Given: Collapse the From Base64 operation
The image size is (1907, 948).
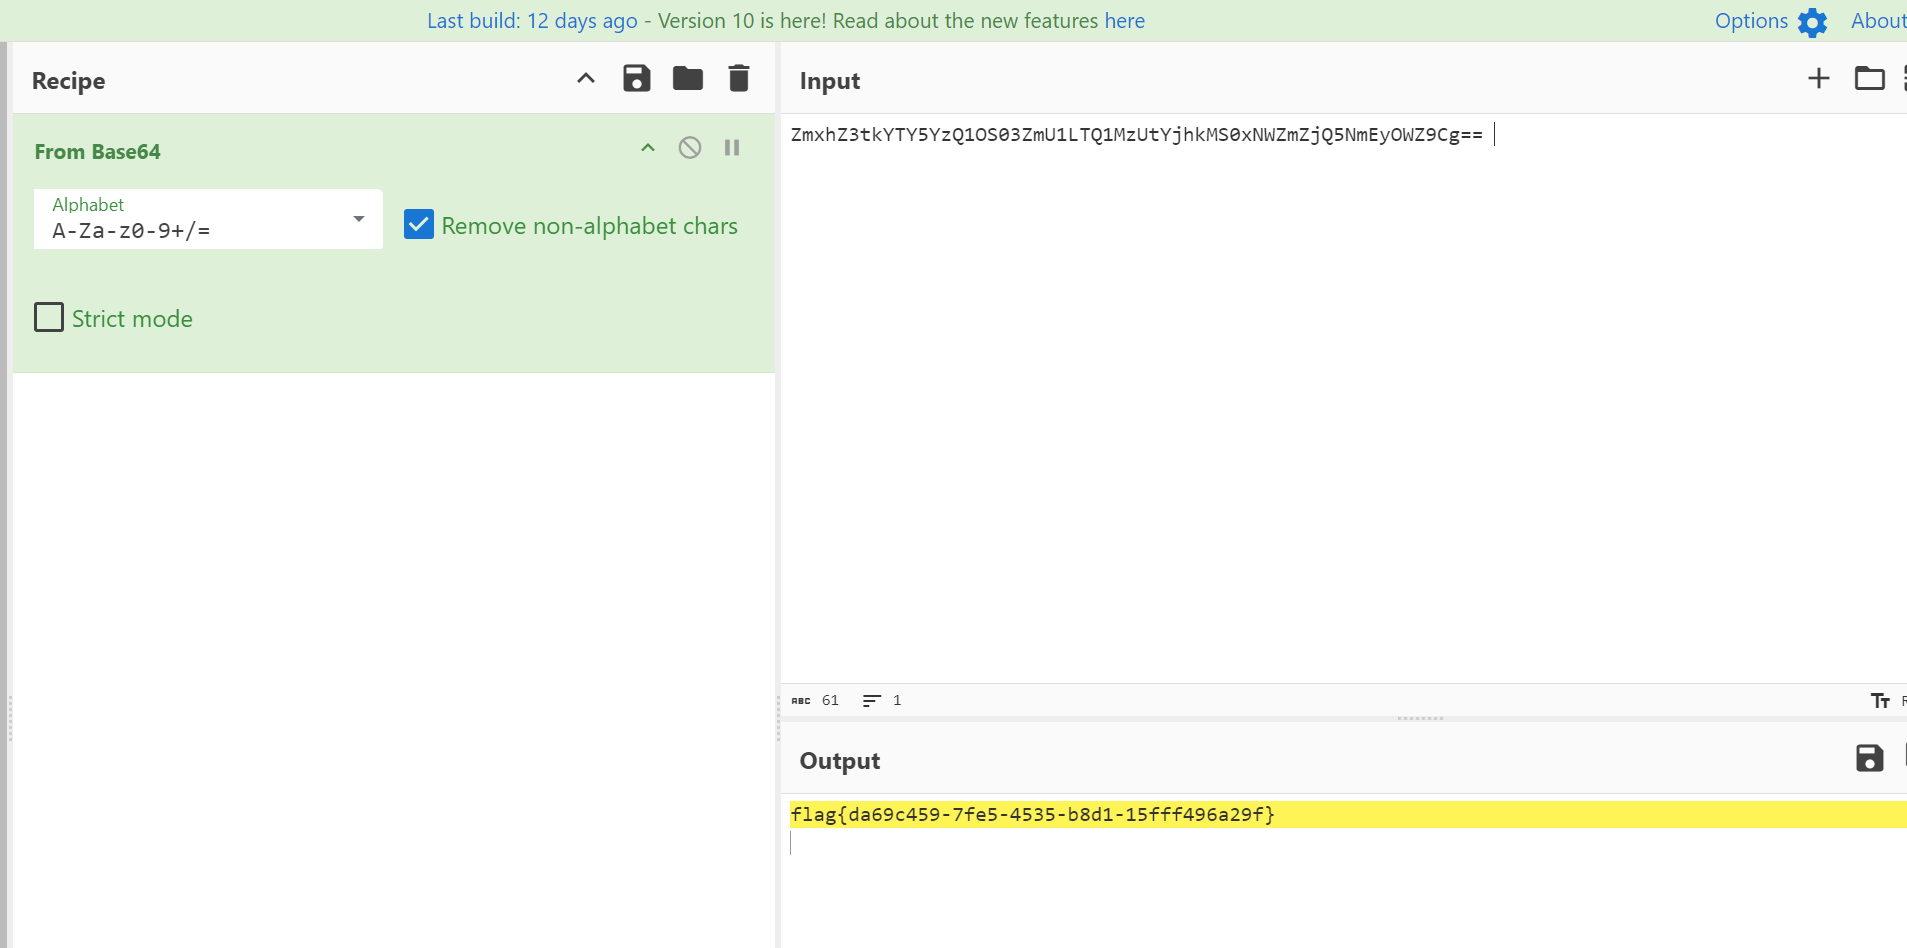Looking at the screenshot, I should point(648,148).
